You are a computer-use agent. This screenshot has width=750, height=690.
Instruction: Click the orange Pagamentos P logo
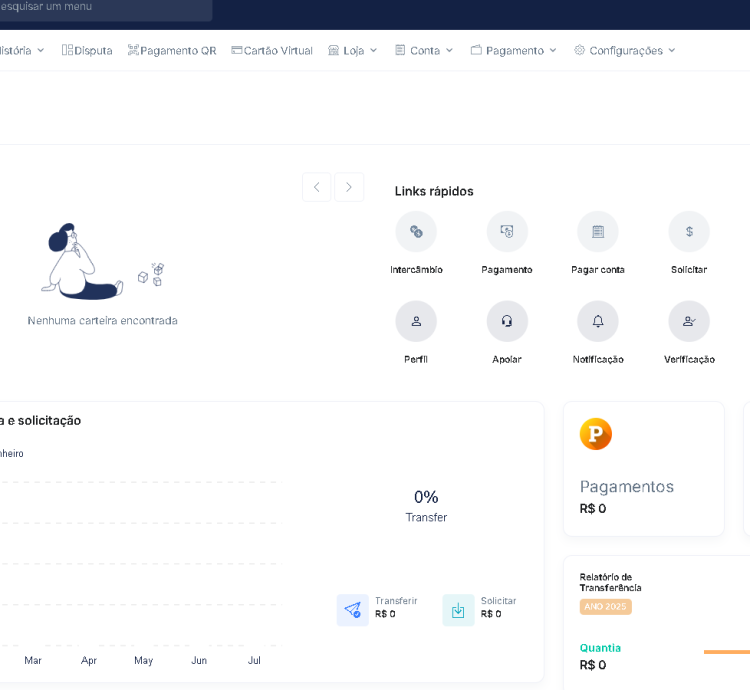pos(596,434)
